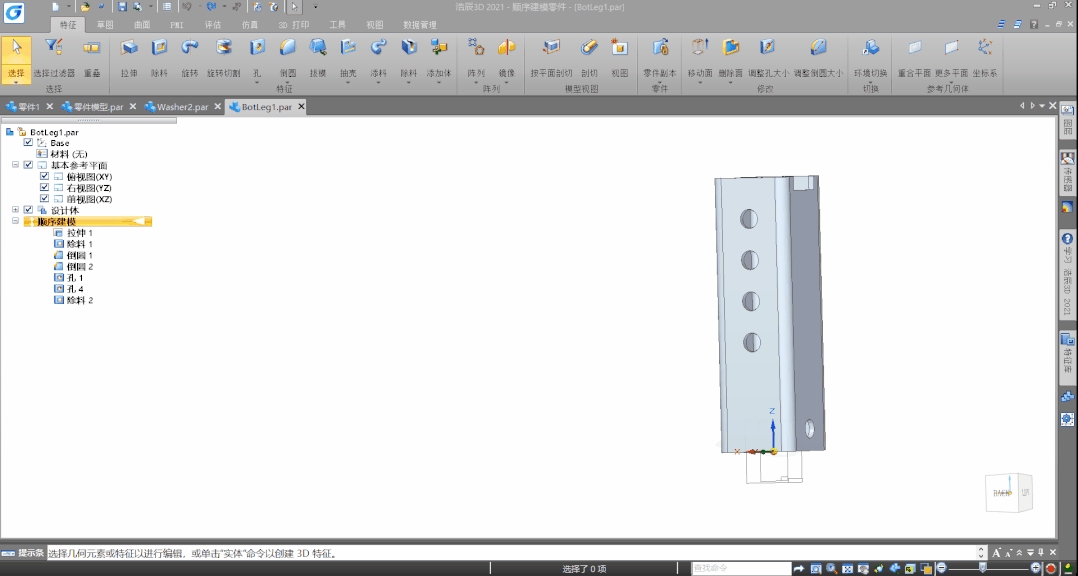
Task: Switch to the 草图 (Sketch) ribbon tab
Action: (104, 25)
